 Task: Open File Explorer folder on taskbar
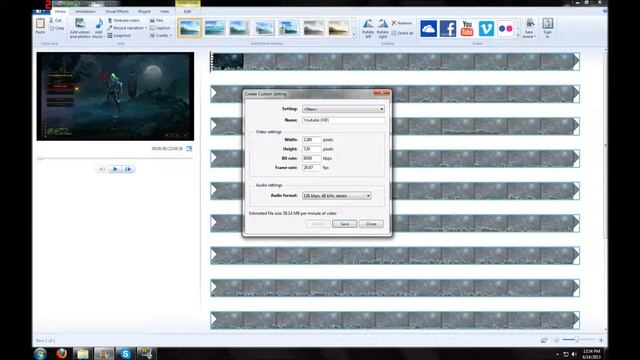[82, 354]
